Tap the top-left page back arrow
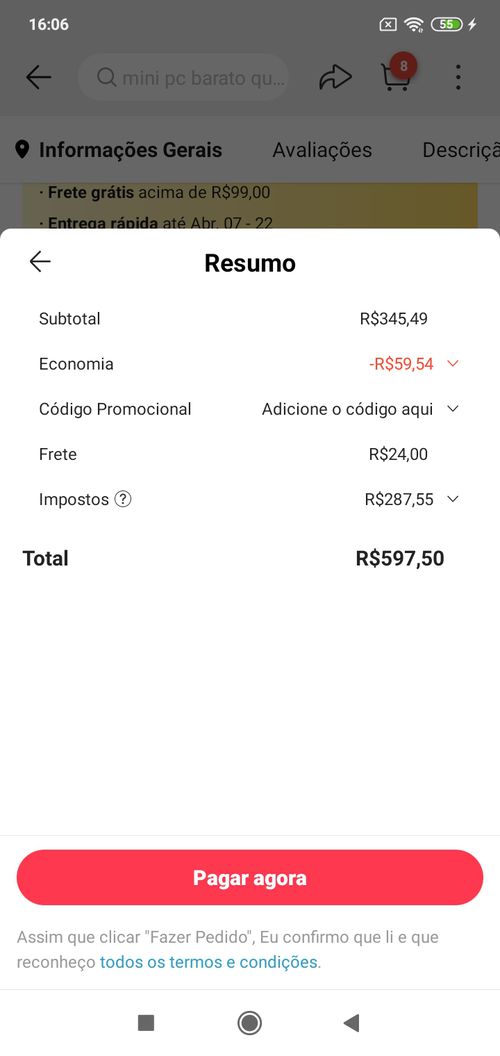Viewport: 500px width, 1056px height. pos(38,77)
